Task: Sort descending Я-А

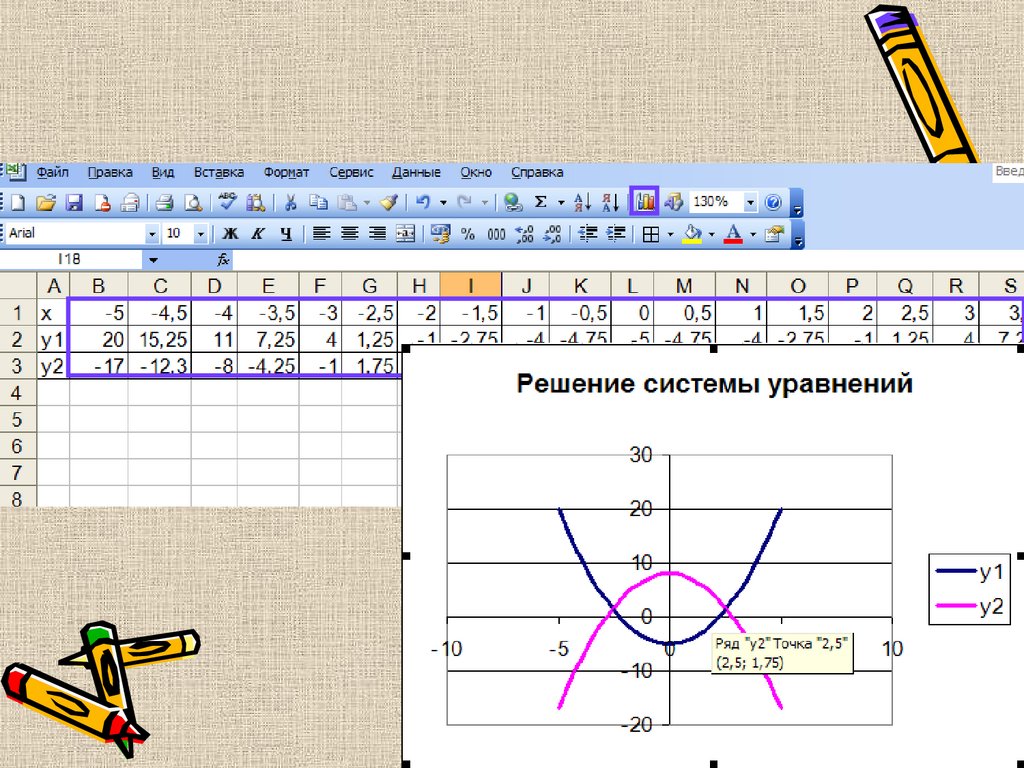Action: (x=611, y=203)
